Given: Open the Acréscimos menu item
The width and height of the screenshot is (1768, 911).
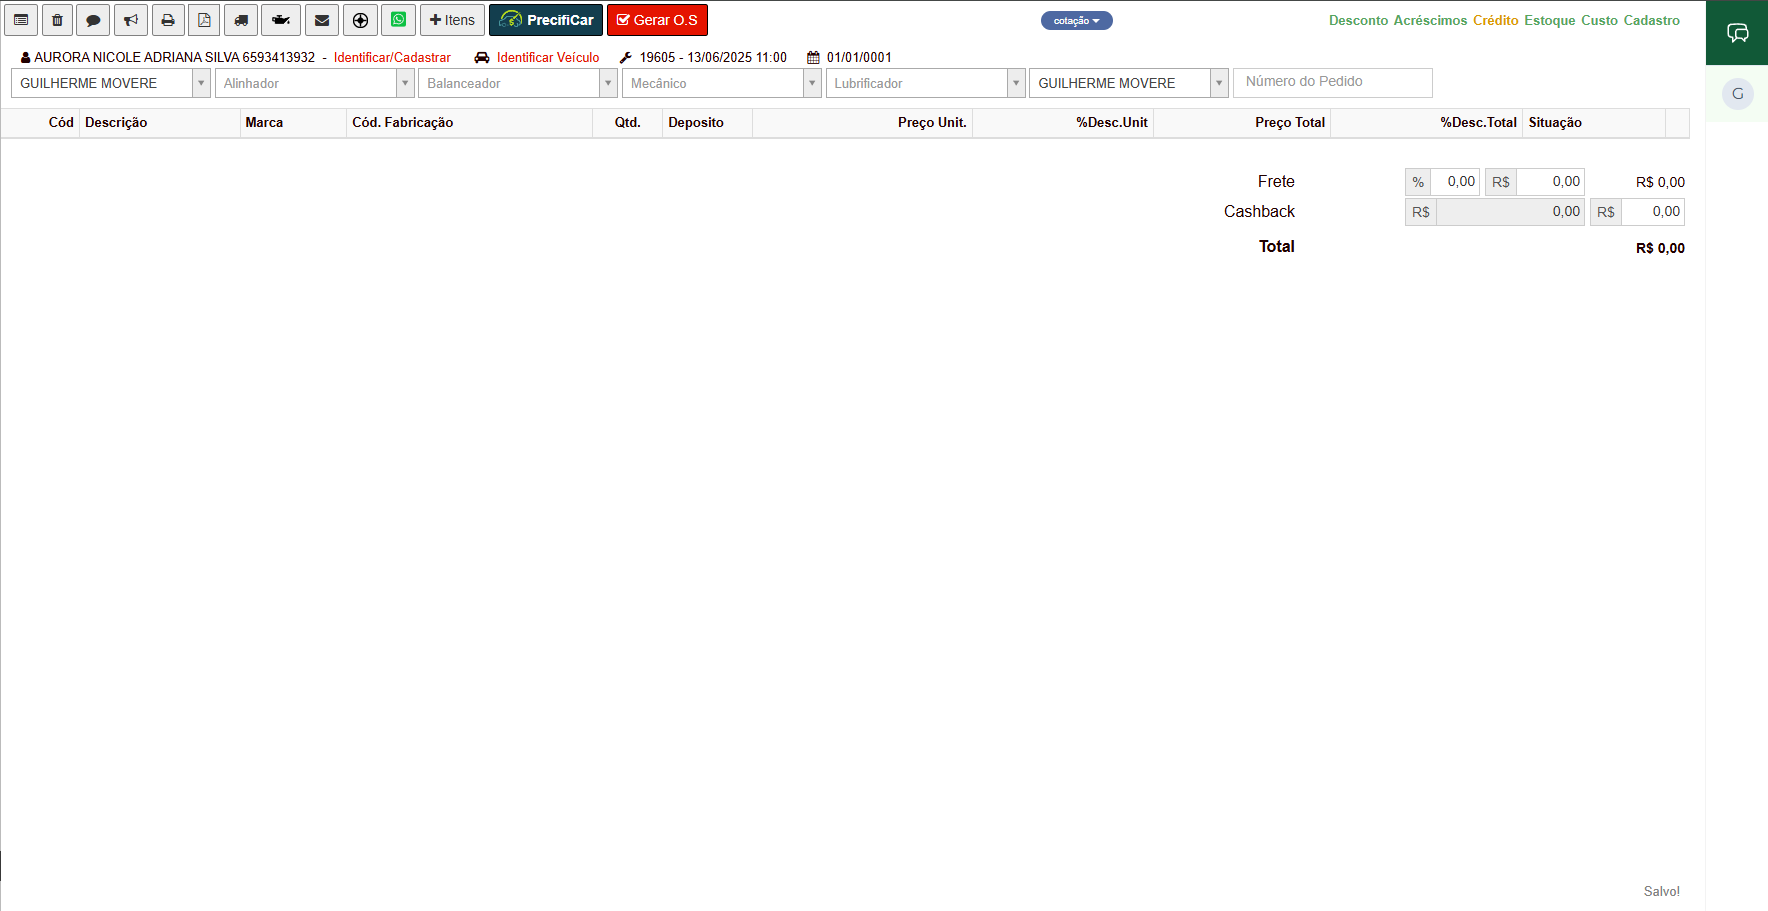Looking at the screenshot, I should (x=1430, y=20).
